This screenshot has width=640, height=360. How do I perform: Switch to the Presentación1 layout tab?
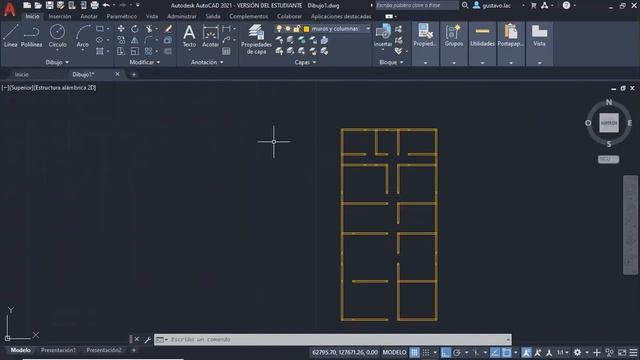58,350
